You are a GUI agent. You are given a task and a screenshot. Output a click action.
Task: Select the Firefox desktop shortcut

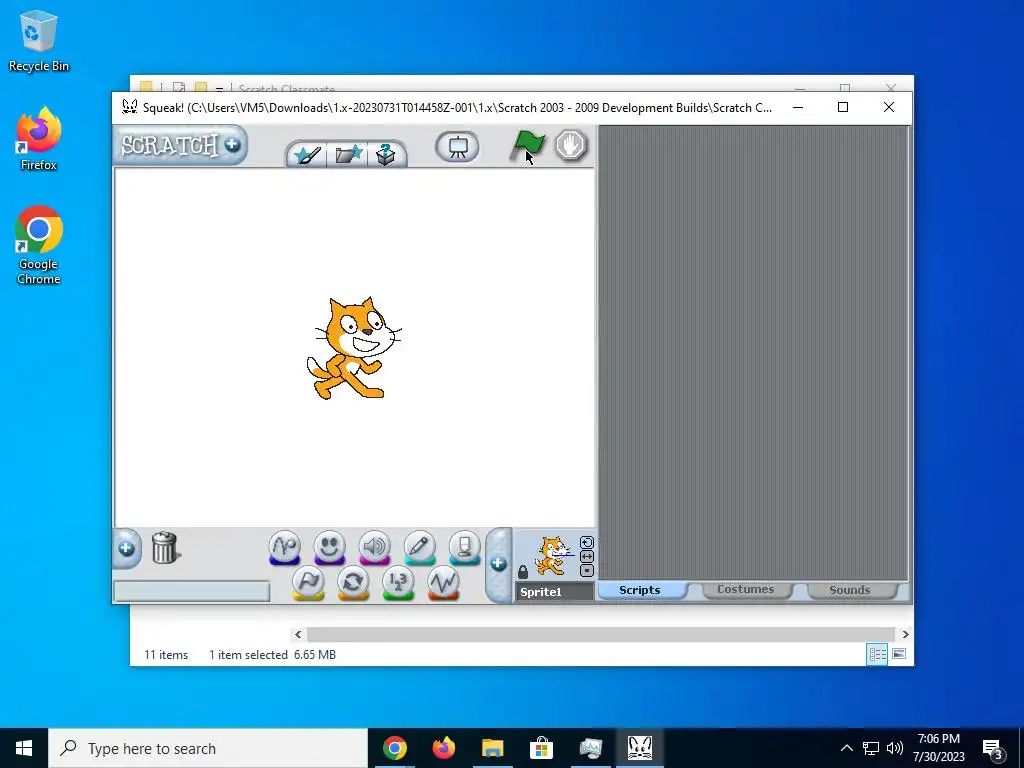point(39,139)
